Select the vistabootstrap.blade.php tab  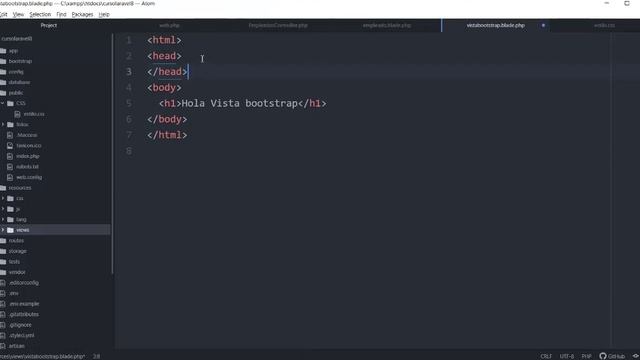(496, 25)
